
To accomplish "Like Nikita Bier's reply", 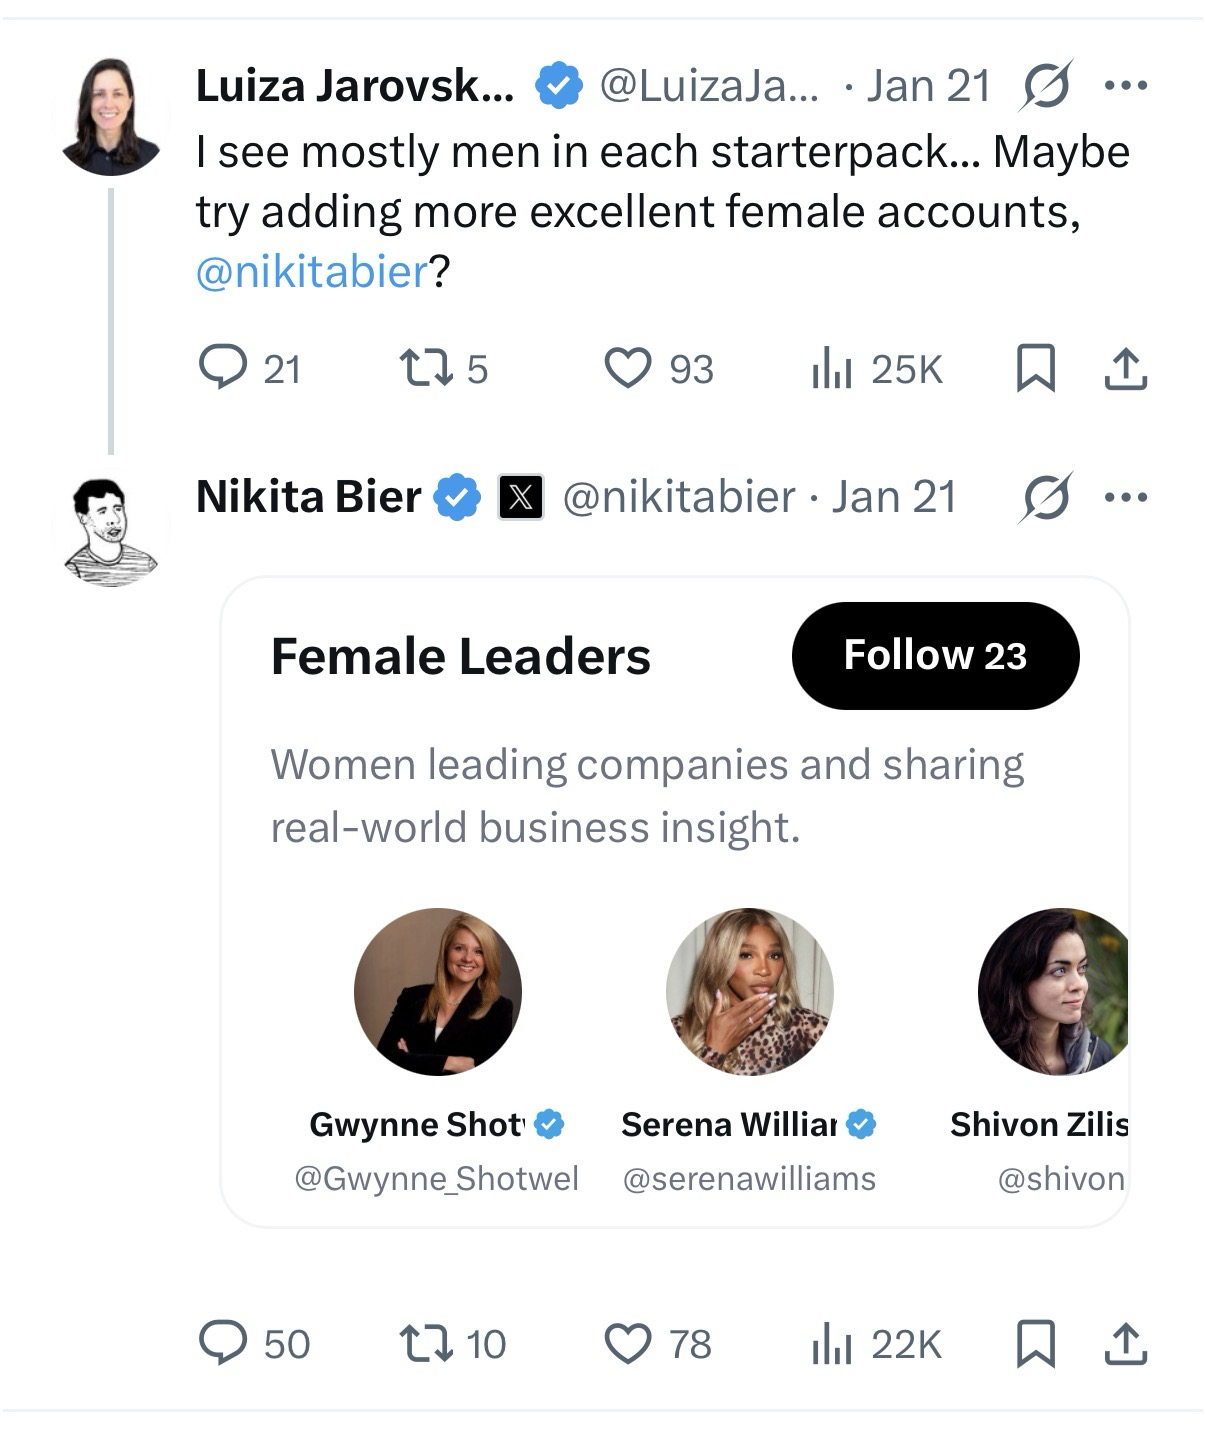I will pos(628,1343).
